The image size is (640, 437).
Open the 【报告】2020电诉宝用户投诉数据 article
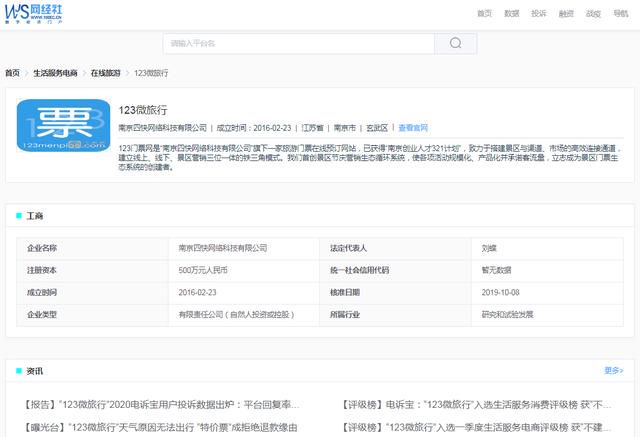pyautogui.click(x=162, y=405)
